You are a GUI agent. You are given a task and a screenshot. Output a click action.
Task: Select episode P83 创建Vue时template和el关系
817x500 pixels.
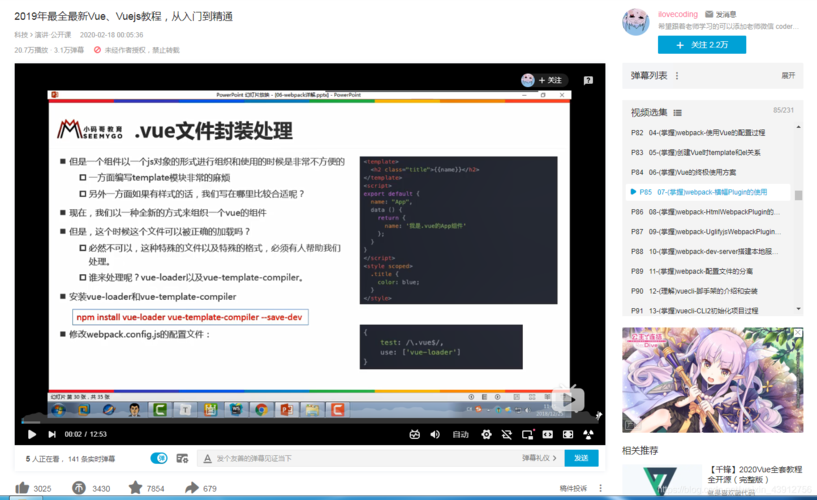click(x=708, y=153)
